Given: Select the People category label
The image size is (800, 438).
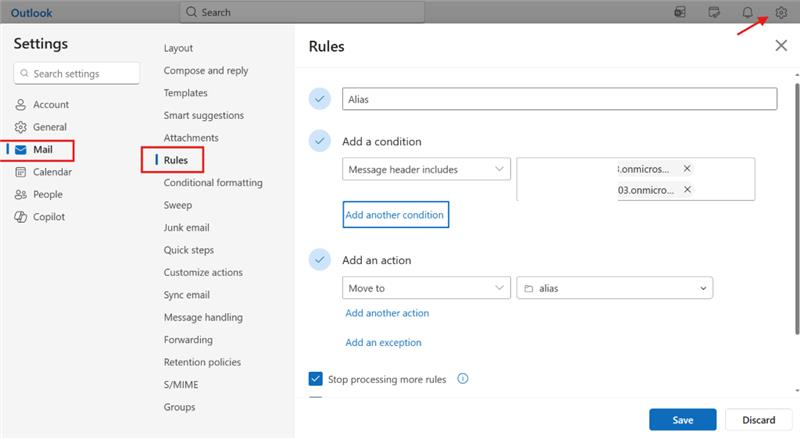Looking at the screenshot, I should 47,194.
